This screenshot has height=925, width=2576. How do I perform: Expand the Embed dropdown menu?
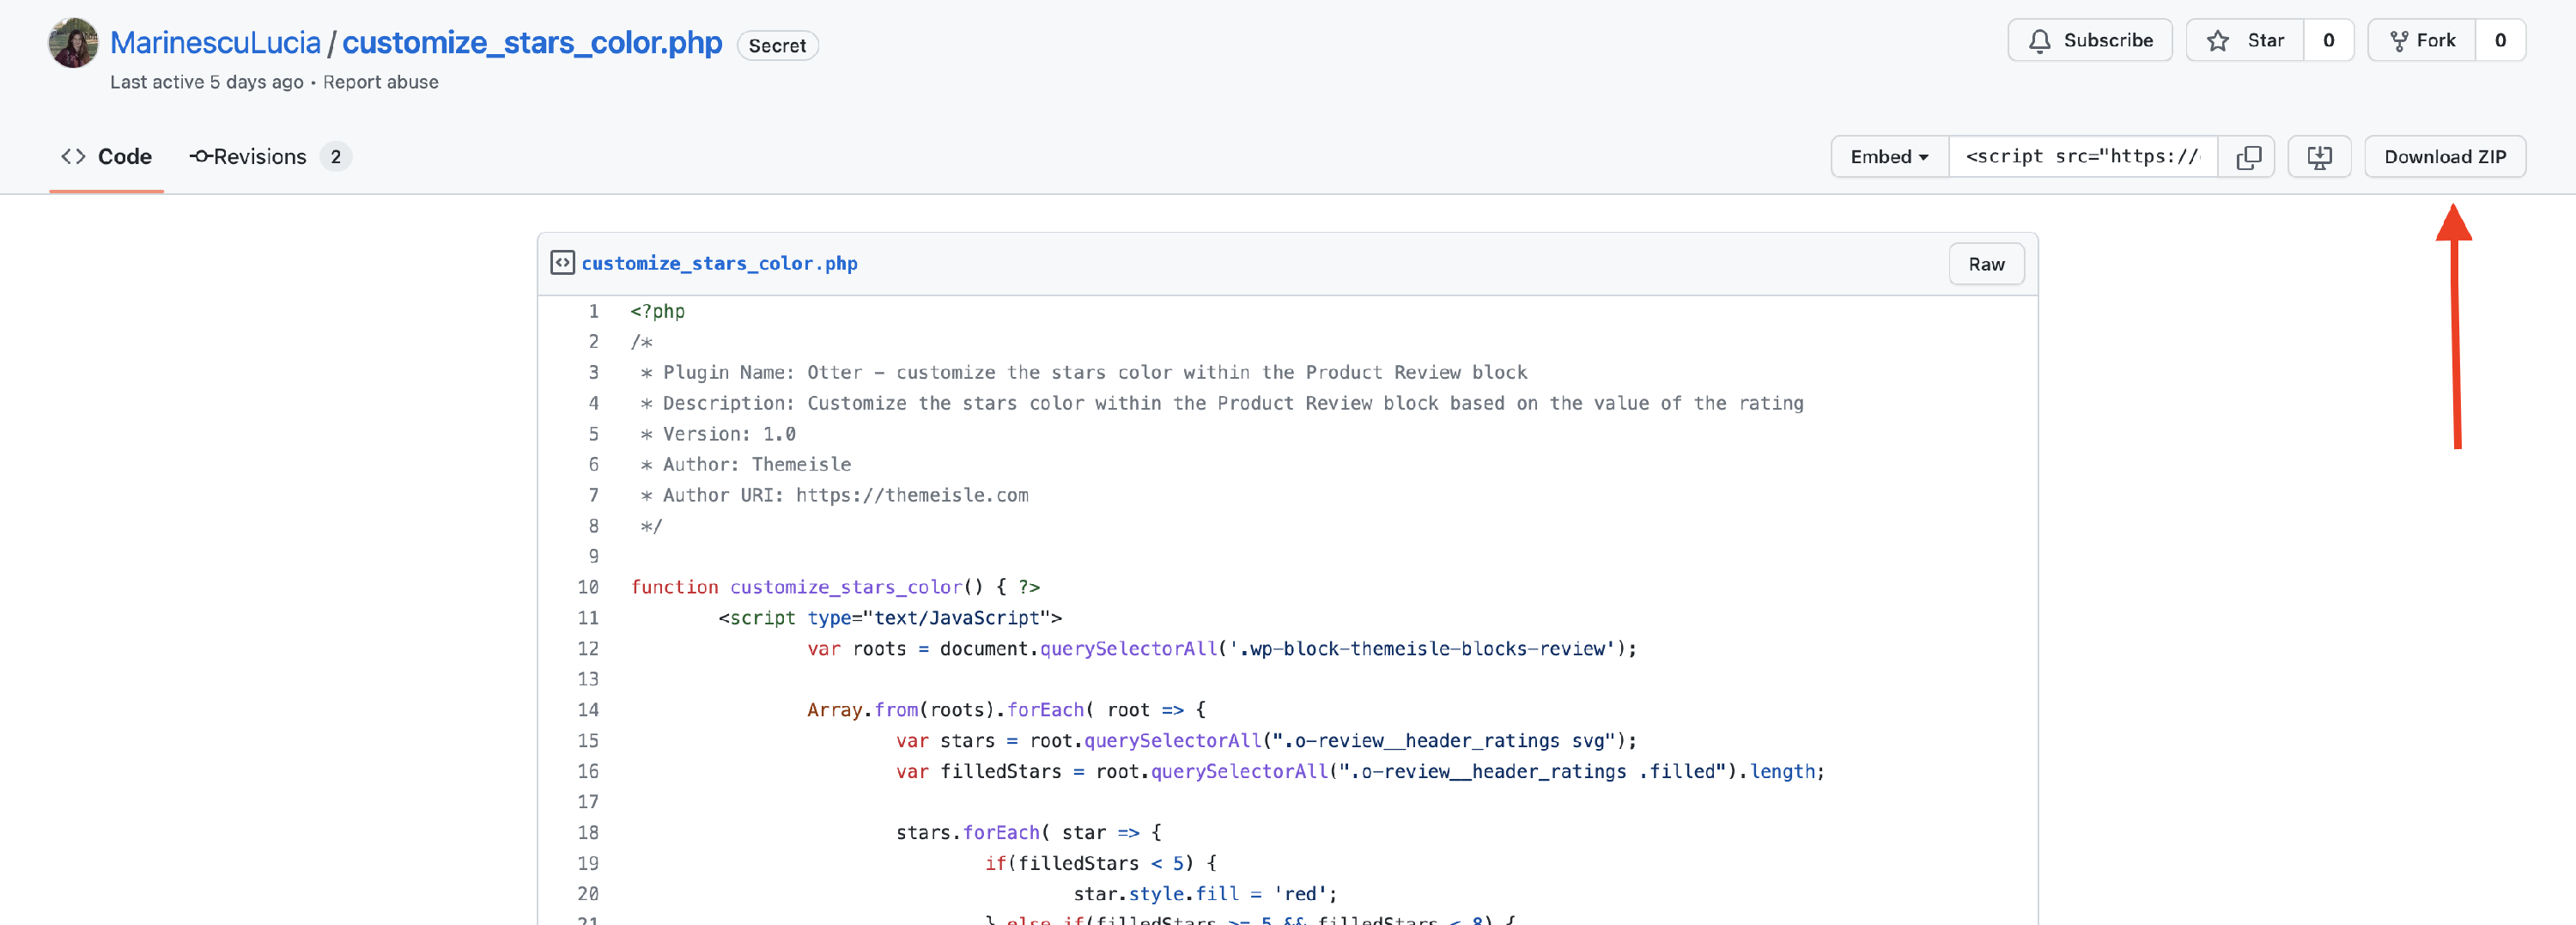1889,157
